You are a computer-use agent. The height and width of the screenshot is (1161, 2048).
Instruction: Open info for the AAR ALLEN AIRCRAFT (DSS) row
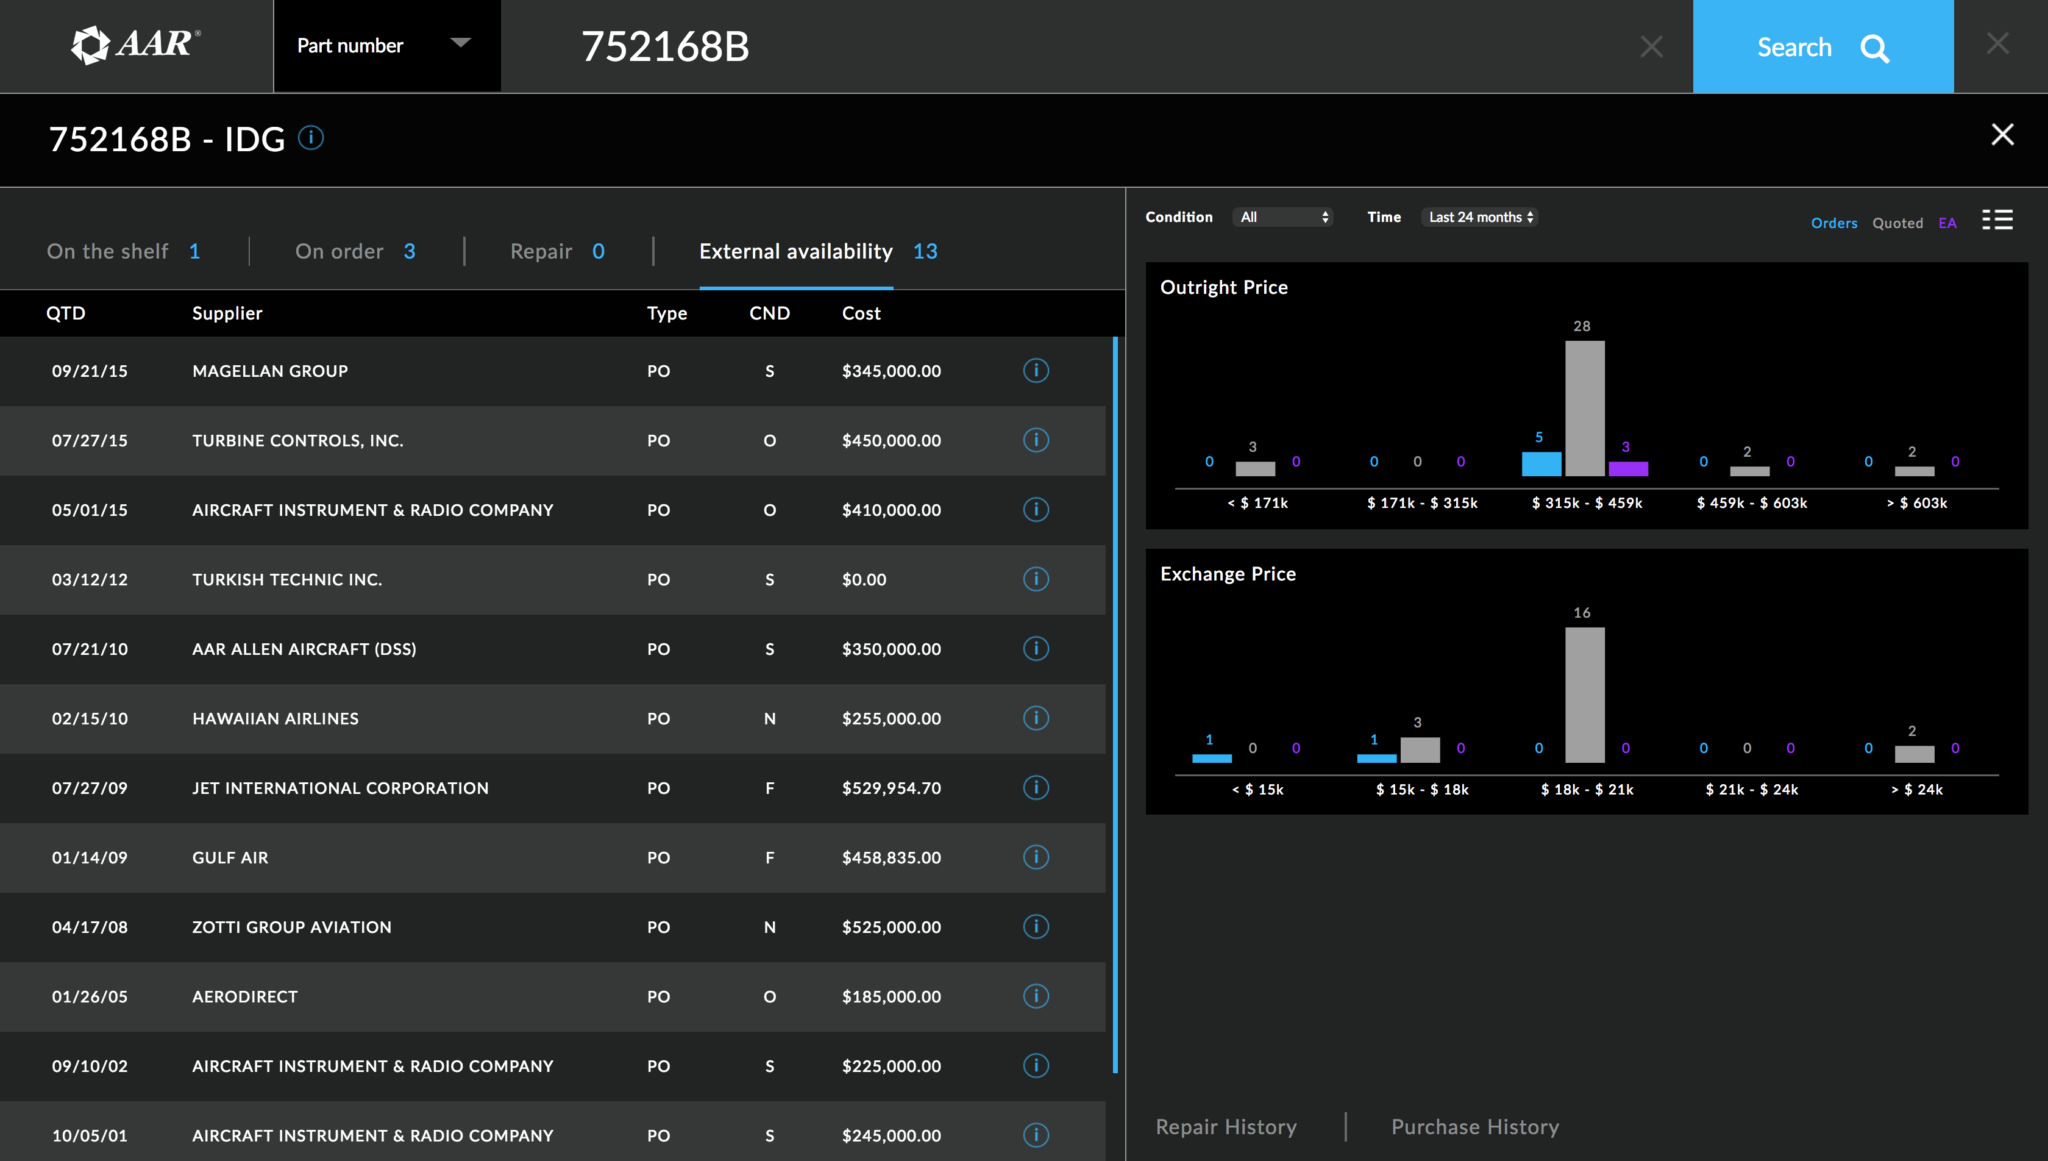click(x=1036, y=649)
